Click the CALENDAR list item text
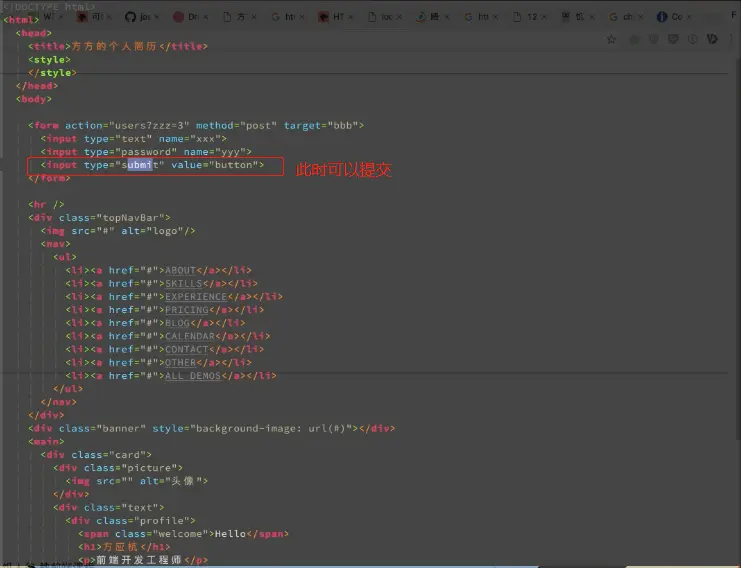This screenshot has height=568, width=741. tap(190, 336)
